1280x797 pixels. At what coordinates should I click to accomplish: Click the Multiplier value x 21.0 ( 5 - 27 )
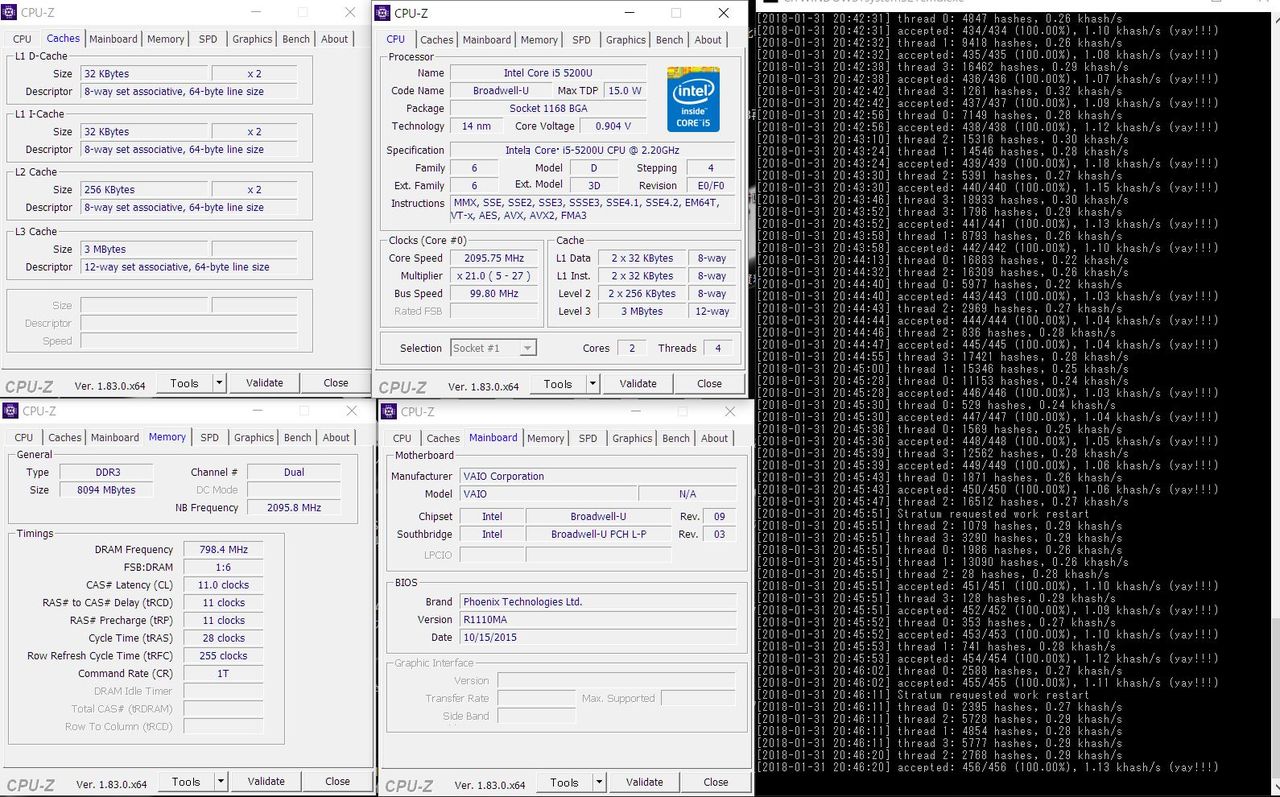pyautogui.click(x=495, y=276)
